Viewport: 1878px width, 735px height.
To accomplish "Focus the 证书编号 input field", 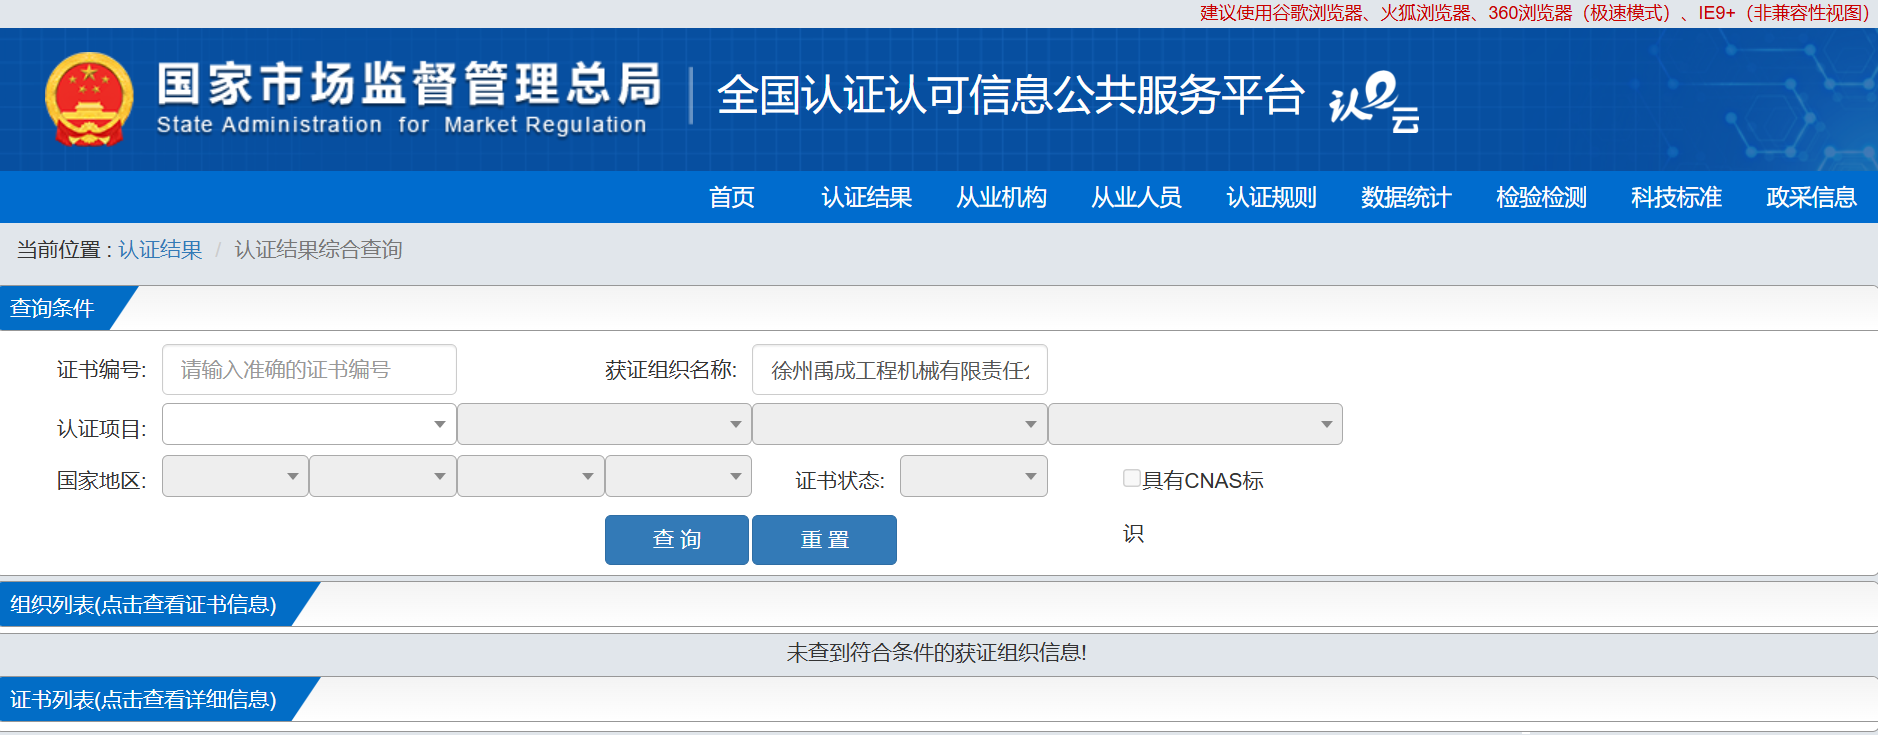I will tap(309, 370).
